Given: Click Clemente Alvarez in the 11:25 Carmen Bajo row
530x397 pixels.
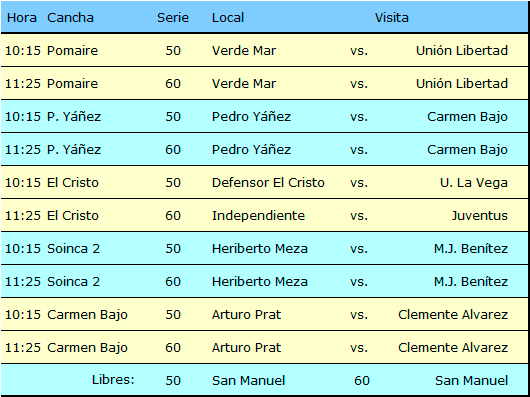Looking at the screenshot, I should (x=453, y=348).
